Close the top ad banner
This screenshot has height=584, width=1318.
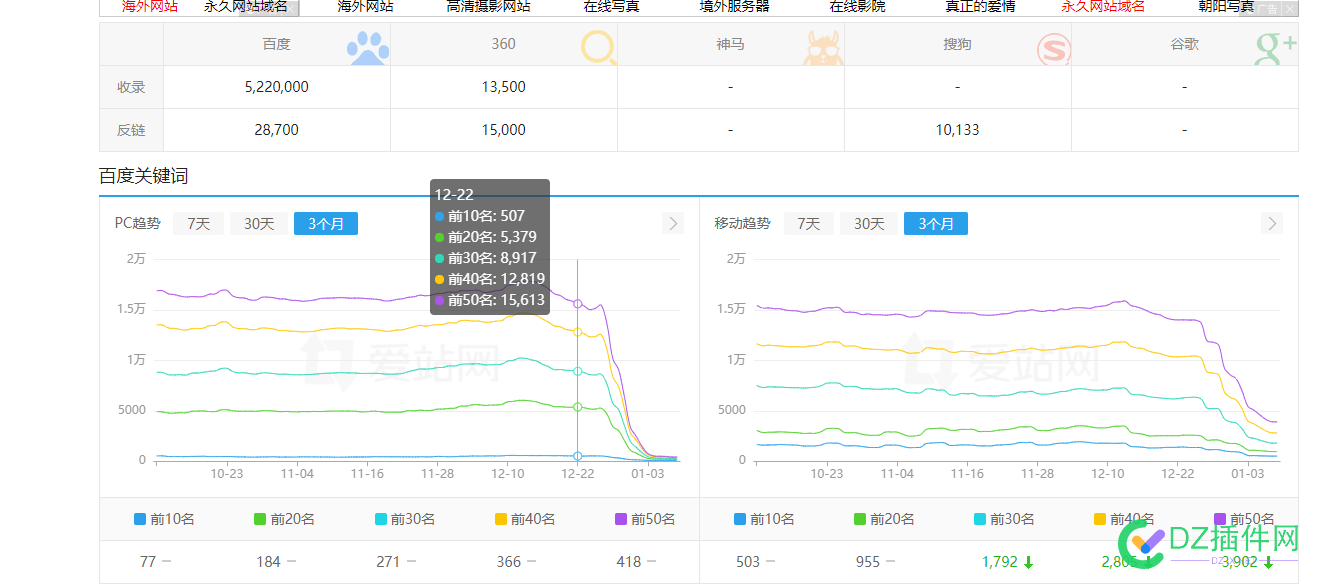click(1289, 9)
